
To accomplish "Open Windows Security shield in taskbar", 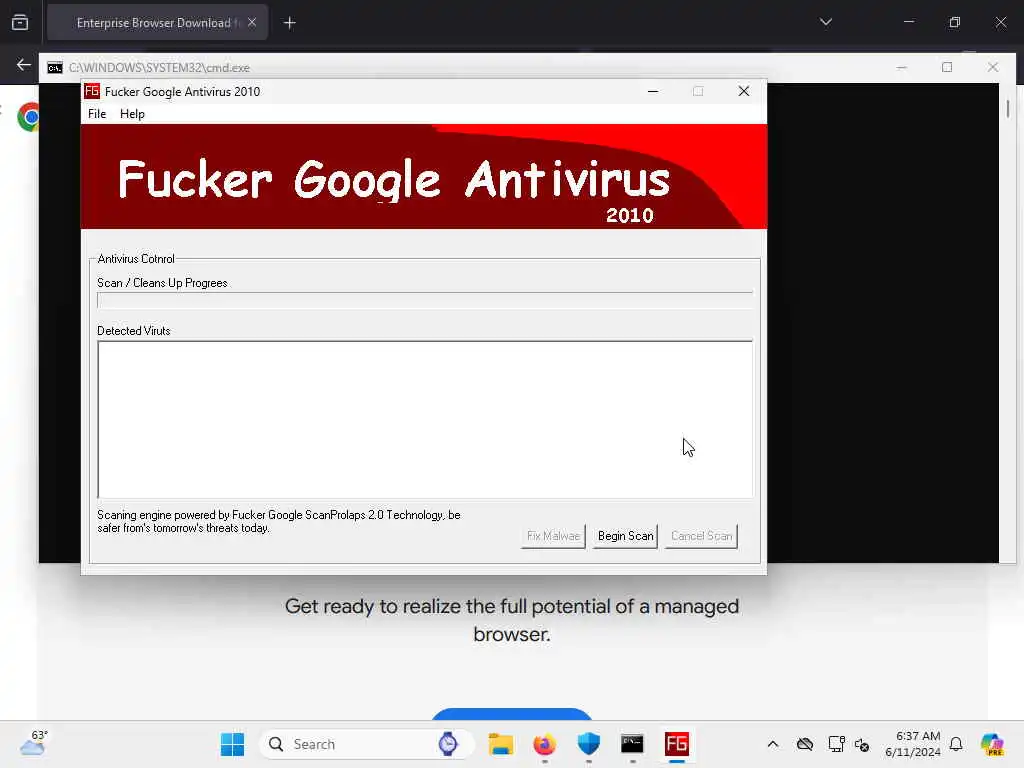I will click(x=588, y=744).
